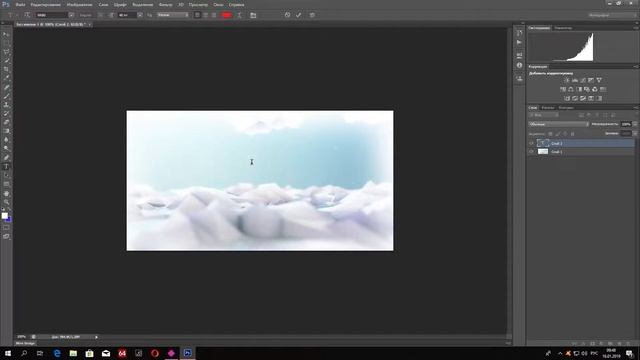Screen dimensions: 640x360
Task: Toggle lock all for layer
Action: (x=572, y=134)
